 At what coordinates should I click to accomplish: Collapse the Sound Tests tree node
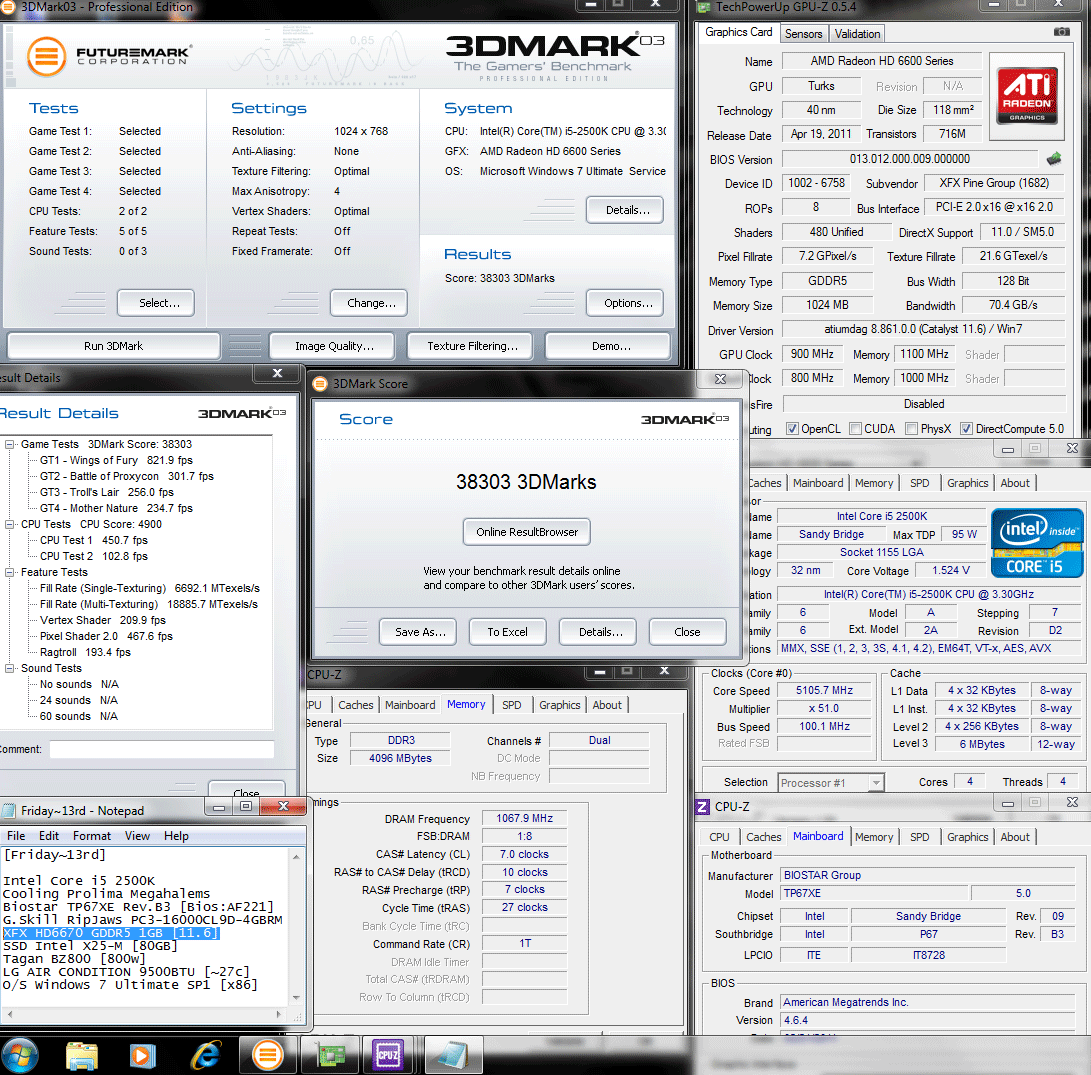[x=10, y=668]
